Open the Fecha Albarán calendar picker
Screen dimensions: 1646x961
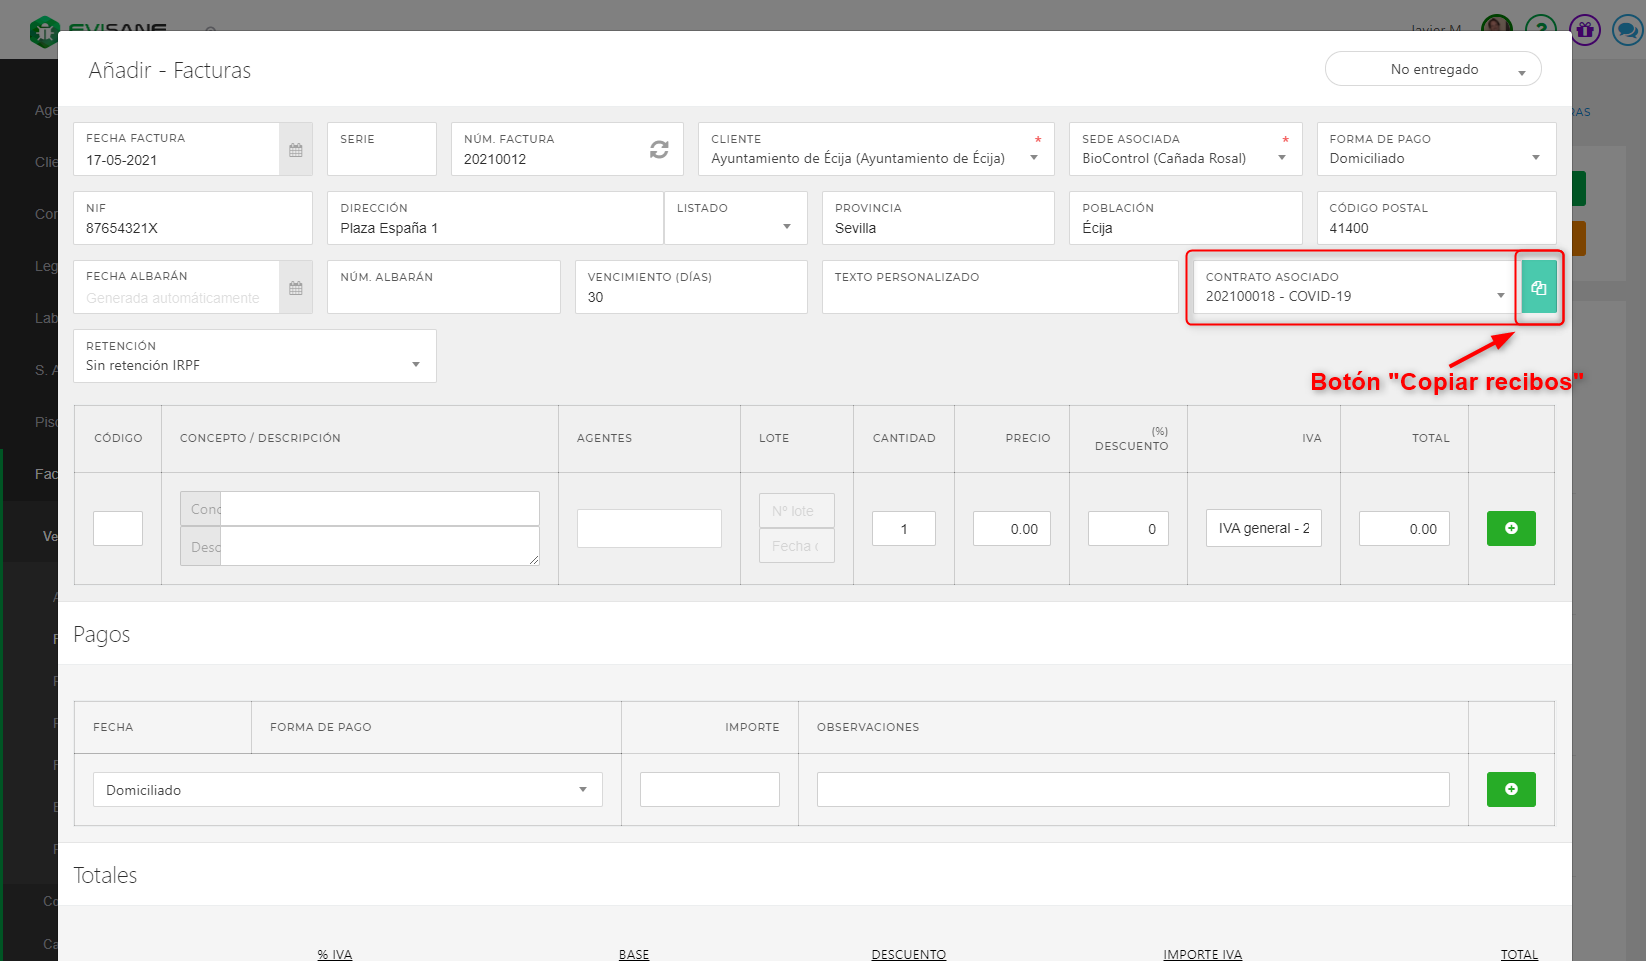pos(295,288)
